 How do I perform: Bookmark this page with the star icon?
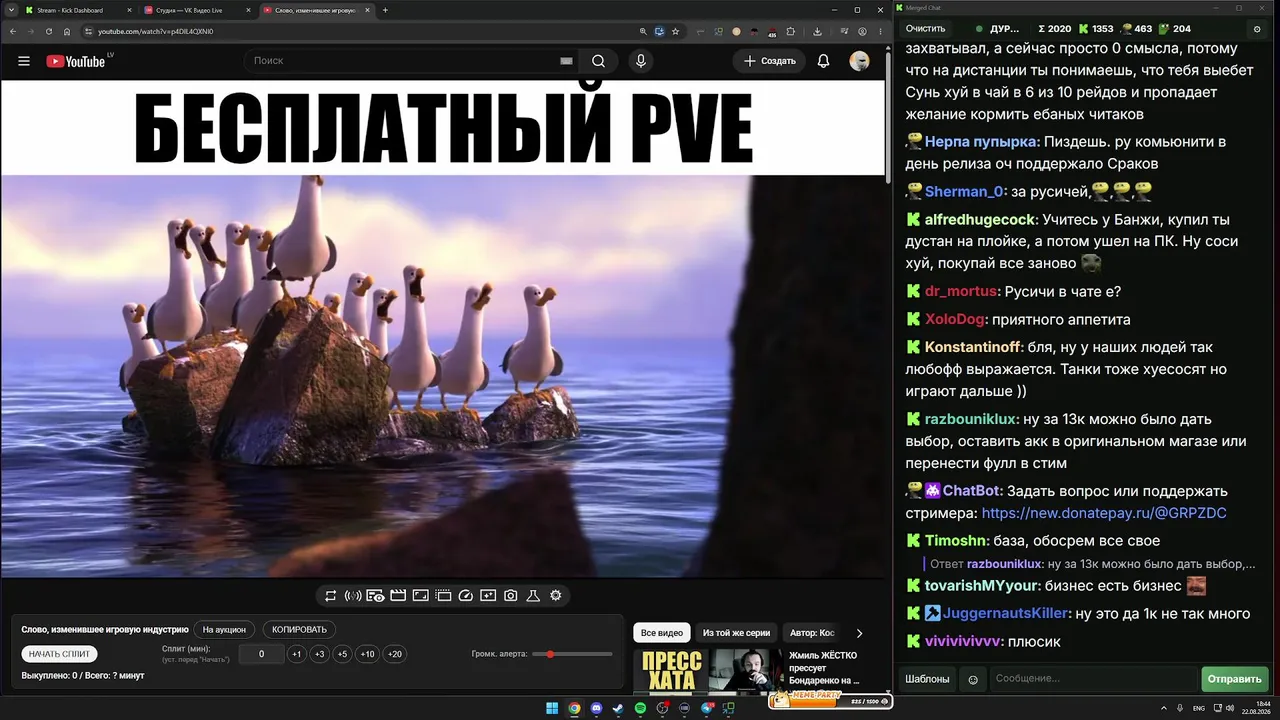tap(676, 31)
